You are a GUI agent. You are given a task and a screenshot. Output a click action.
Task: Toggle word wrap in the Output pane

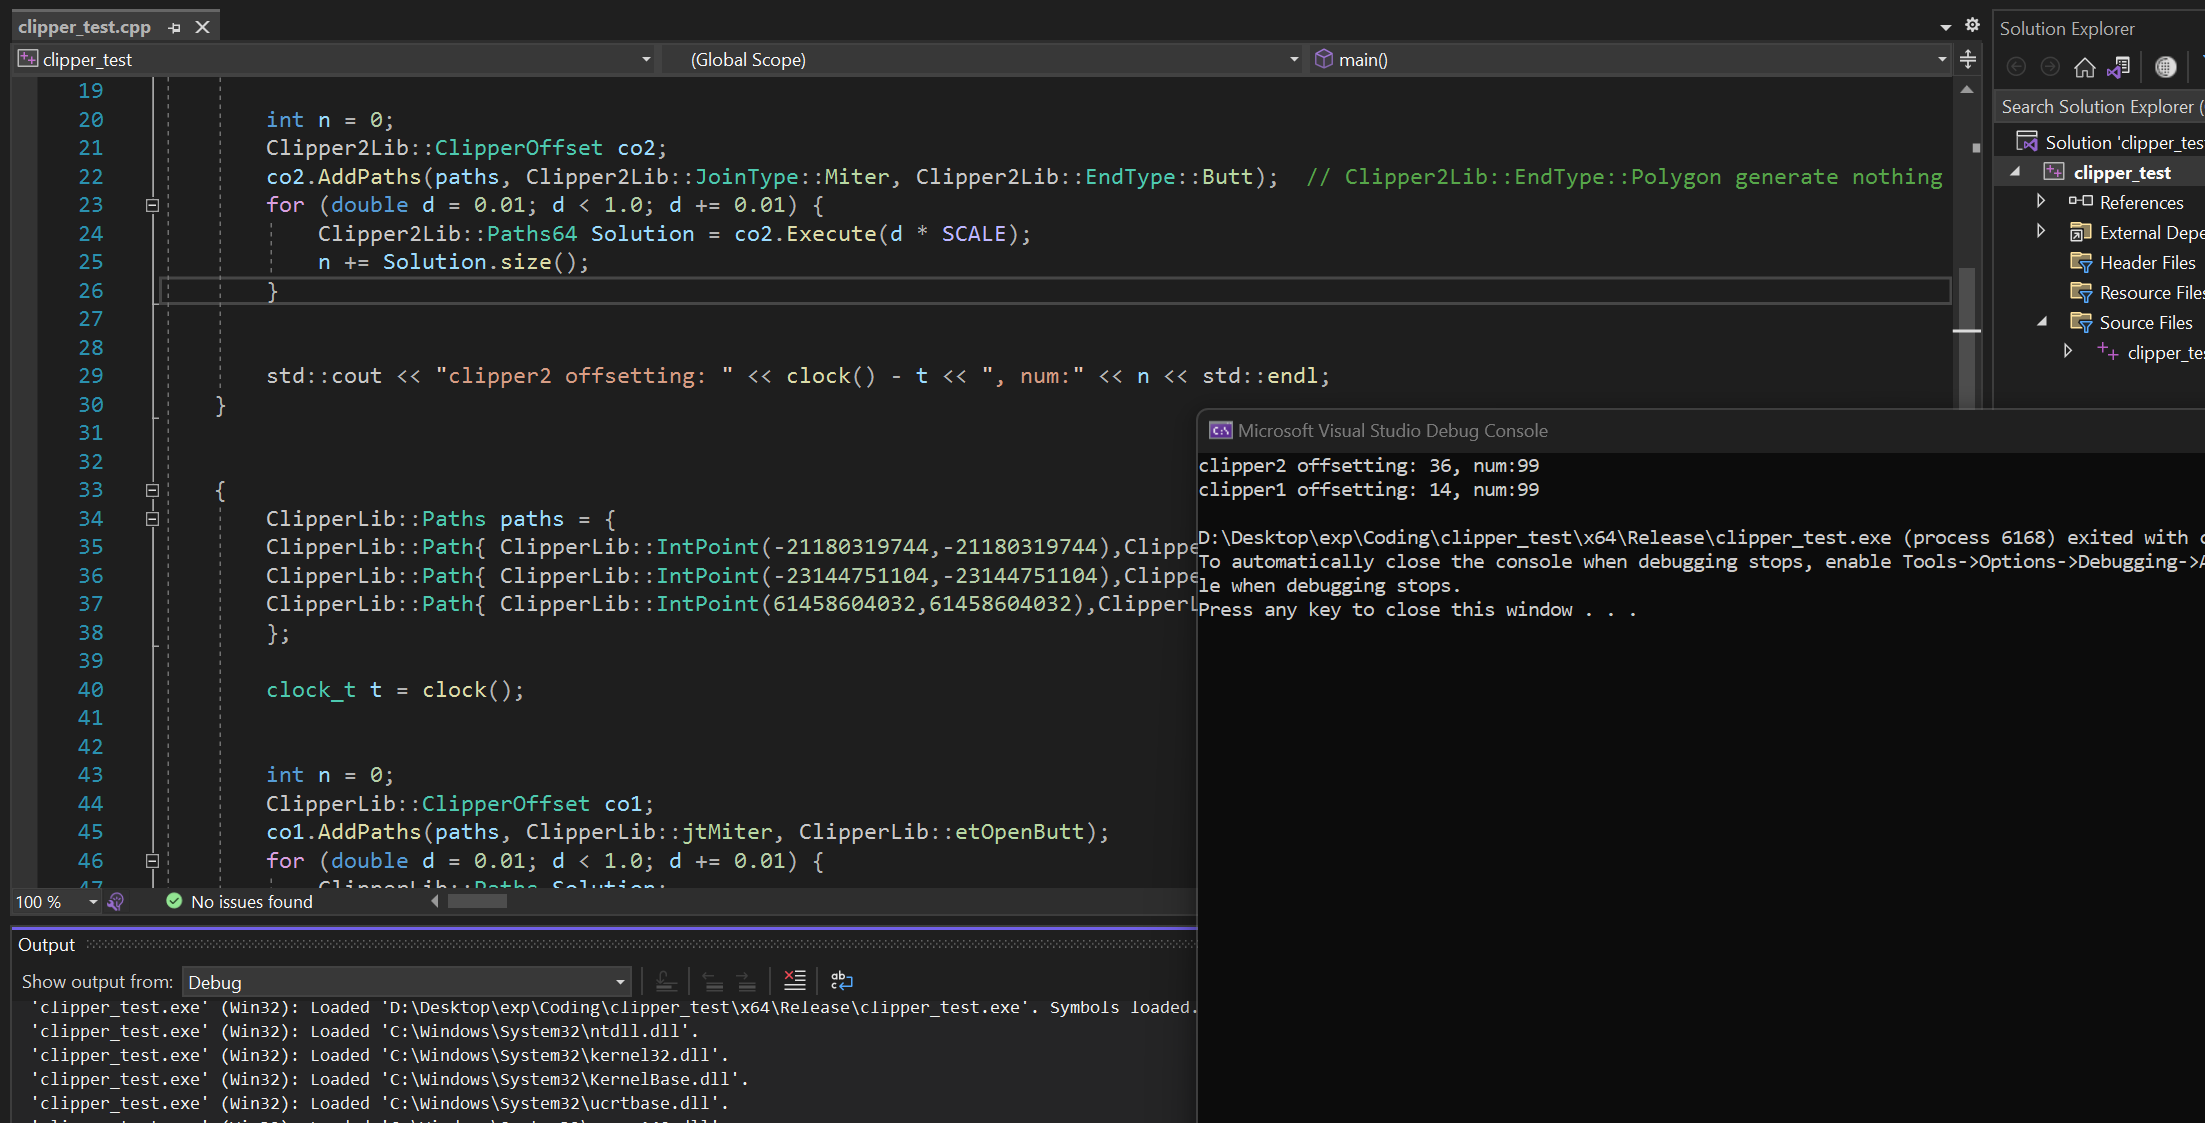point(841,981)
